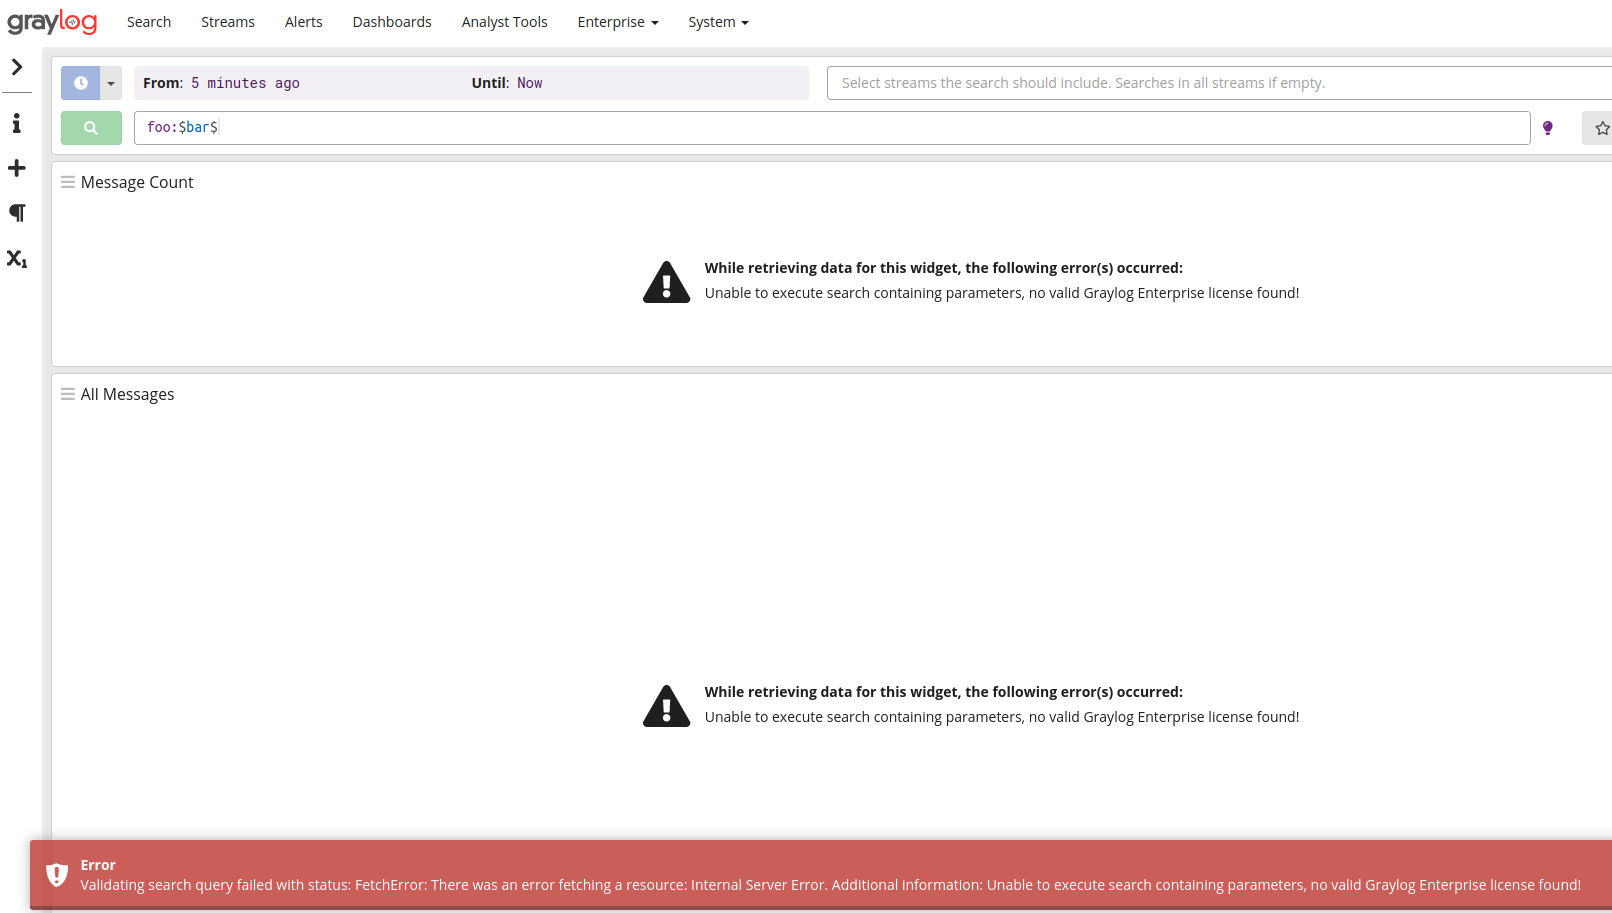Click the Graylog logo
1612x913 pixels.
tap(52, 21)
